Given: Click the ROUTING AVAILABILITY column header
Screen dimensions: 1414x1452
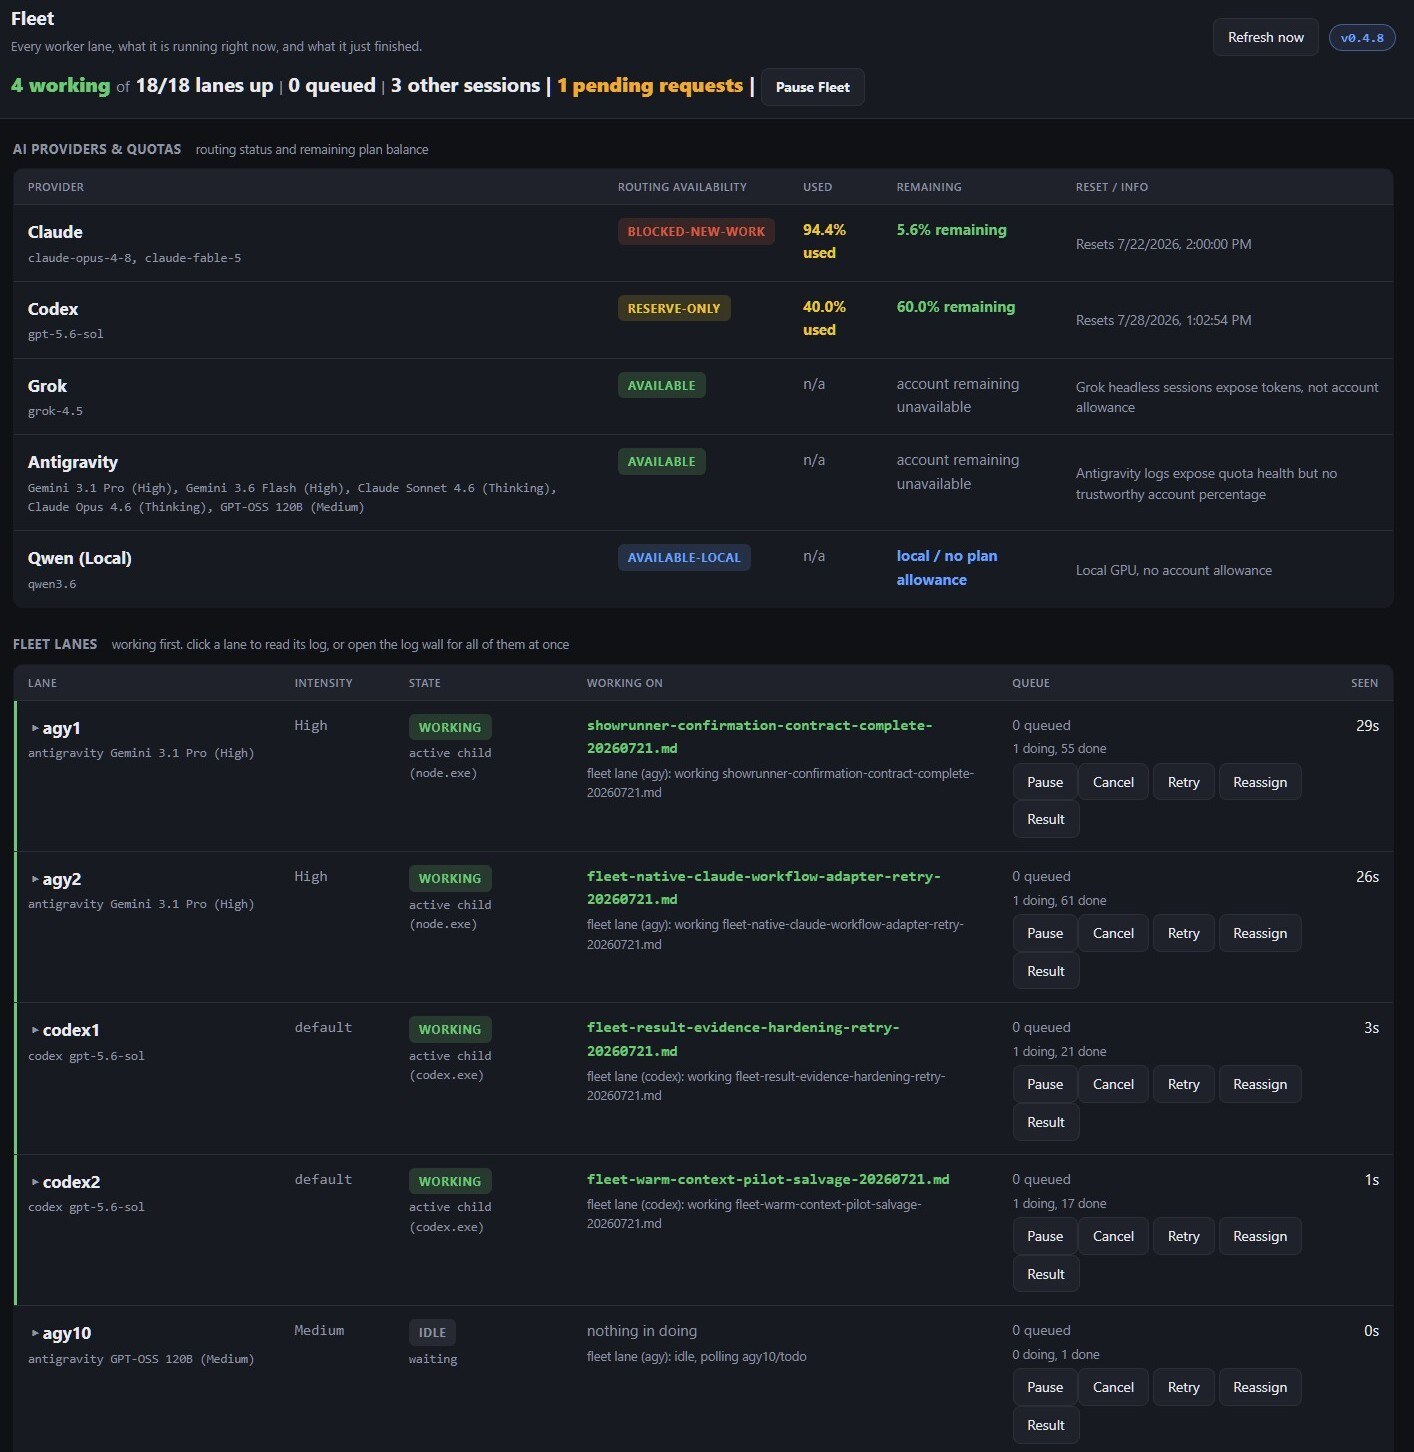Looking at the screenshot, I should tap(682, 187).
